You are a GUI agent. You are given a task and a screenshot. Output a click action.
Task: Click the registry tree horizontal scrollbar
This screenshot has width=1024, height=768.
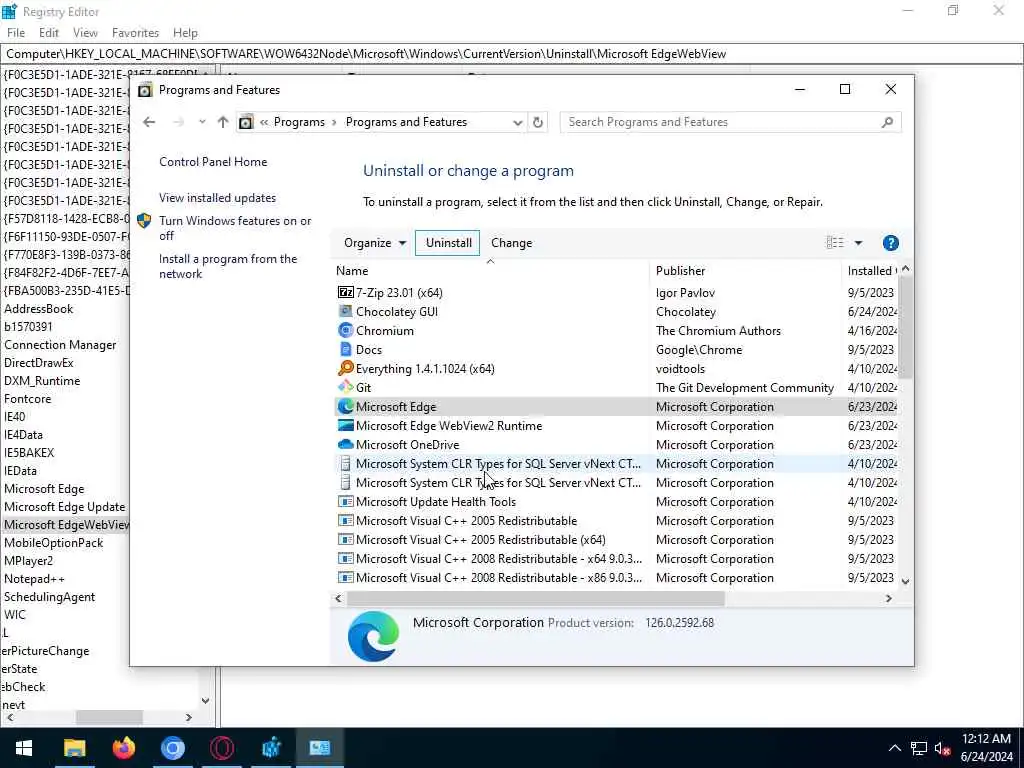point(109,718)
